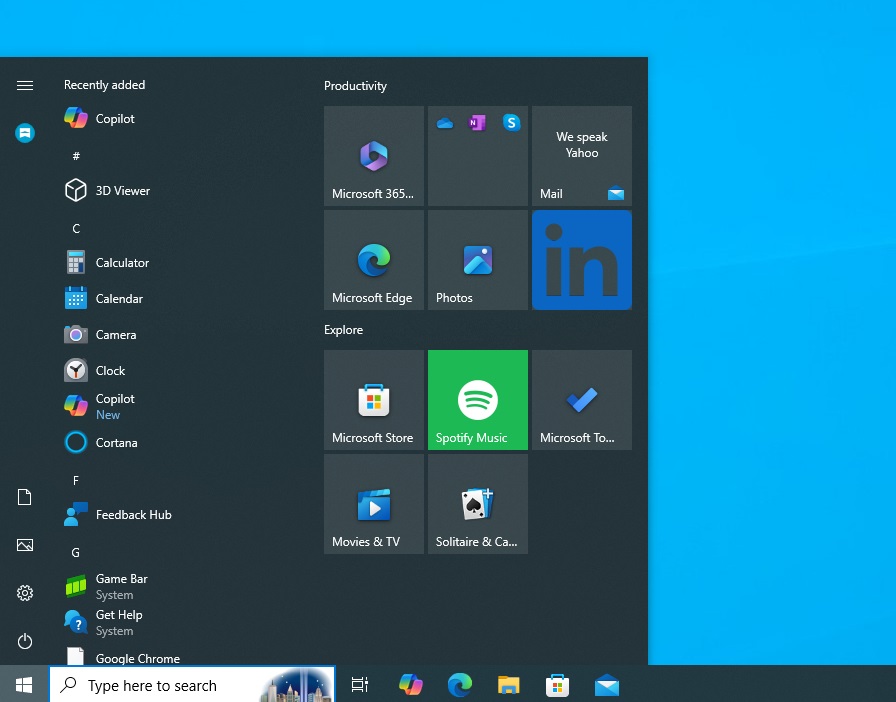Launch the Movies & TV tile
The width and height of the screenshot is (896, 702).
point(373,504)
